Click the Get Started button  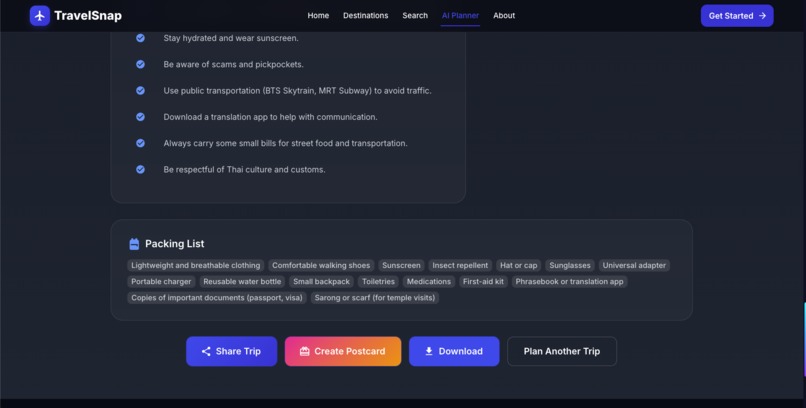coord(737,16)
